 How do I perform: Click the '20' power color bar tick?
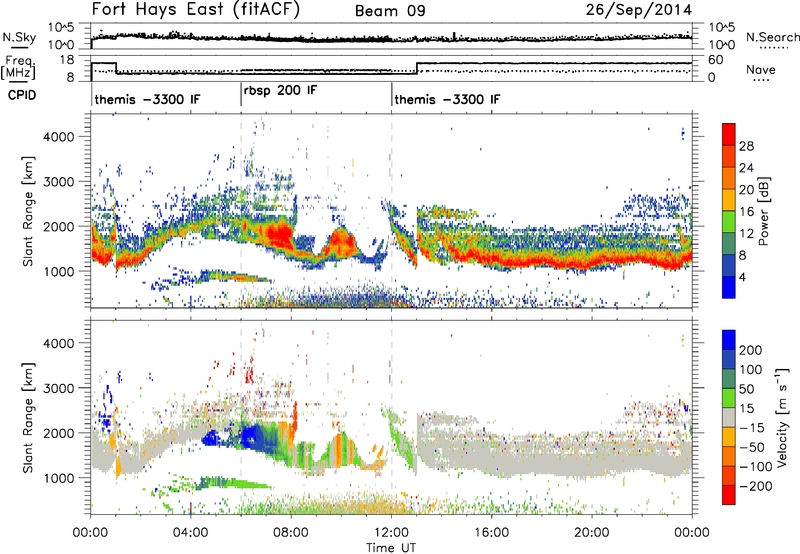[x=746, y=190]
